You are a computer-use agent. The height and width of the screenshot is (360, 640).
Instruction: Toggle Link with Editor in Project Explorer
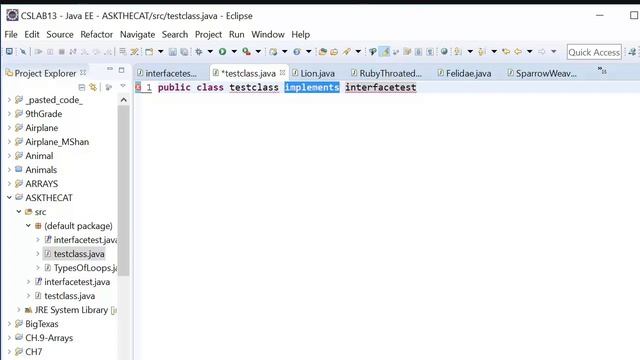pyautogui.click(x=93, y=87)
